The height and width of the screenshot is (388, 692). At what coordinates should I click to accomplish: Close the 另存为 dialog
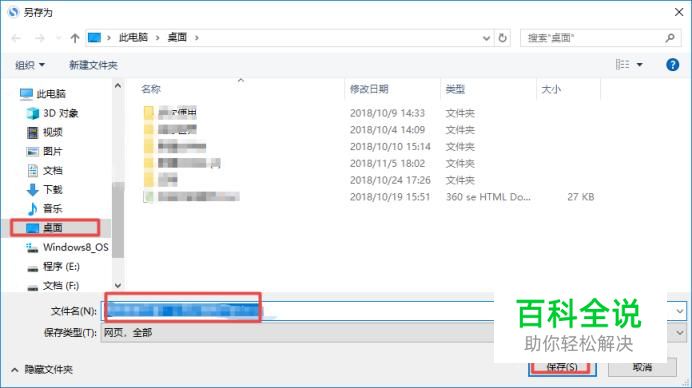coord(679,12)
